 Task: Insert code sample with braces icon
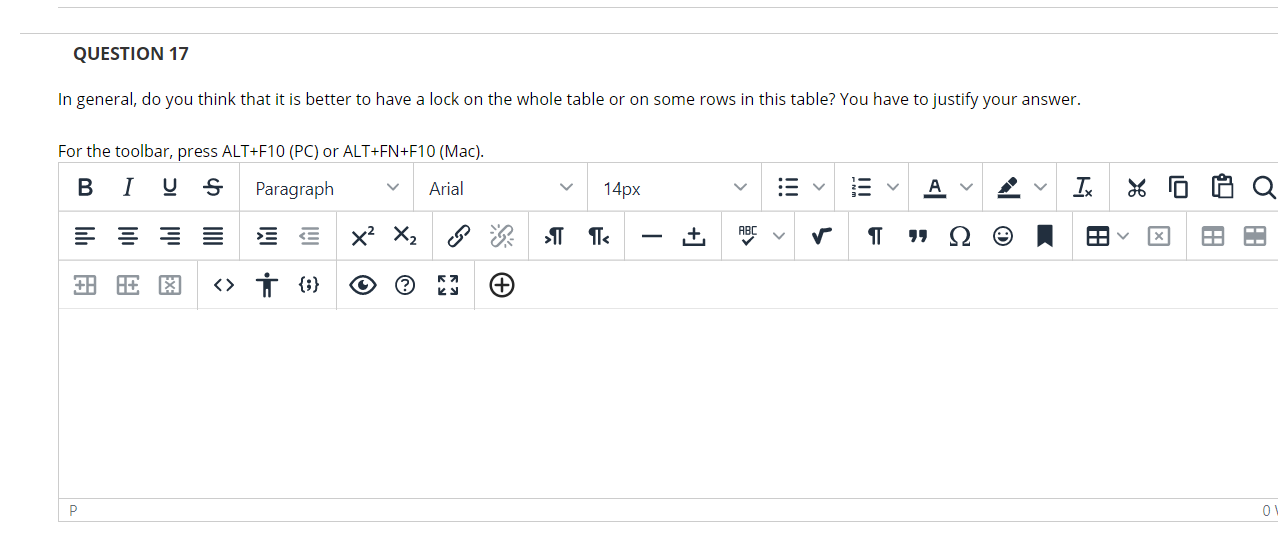click(x=309, y=285)
